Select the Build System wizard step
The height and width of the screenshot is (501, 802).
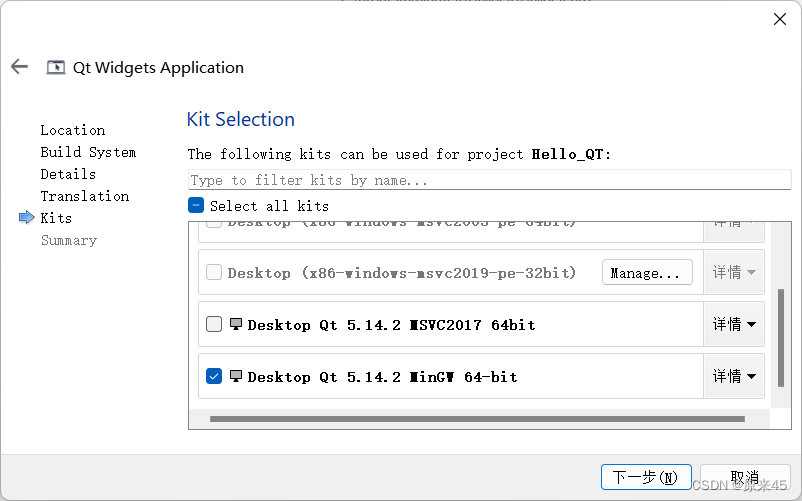tap(88, 152)
